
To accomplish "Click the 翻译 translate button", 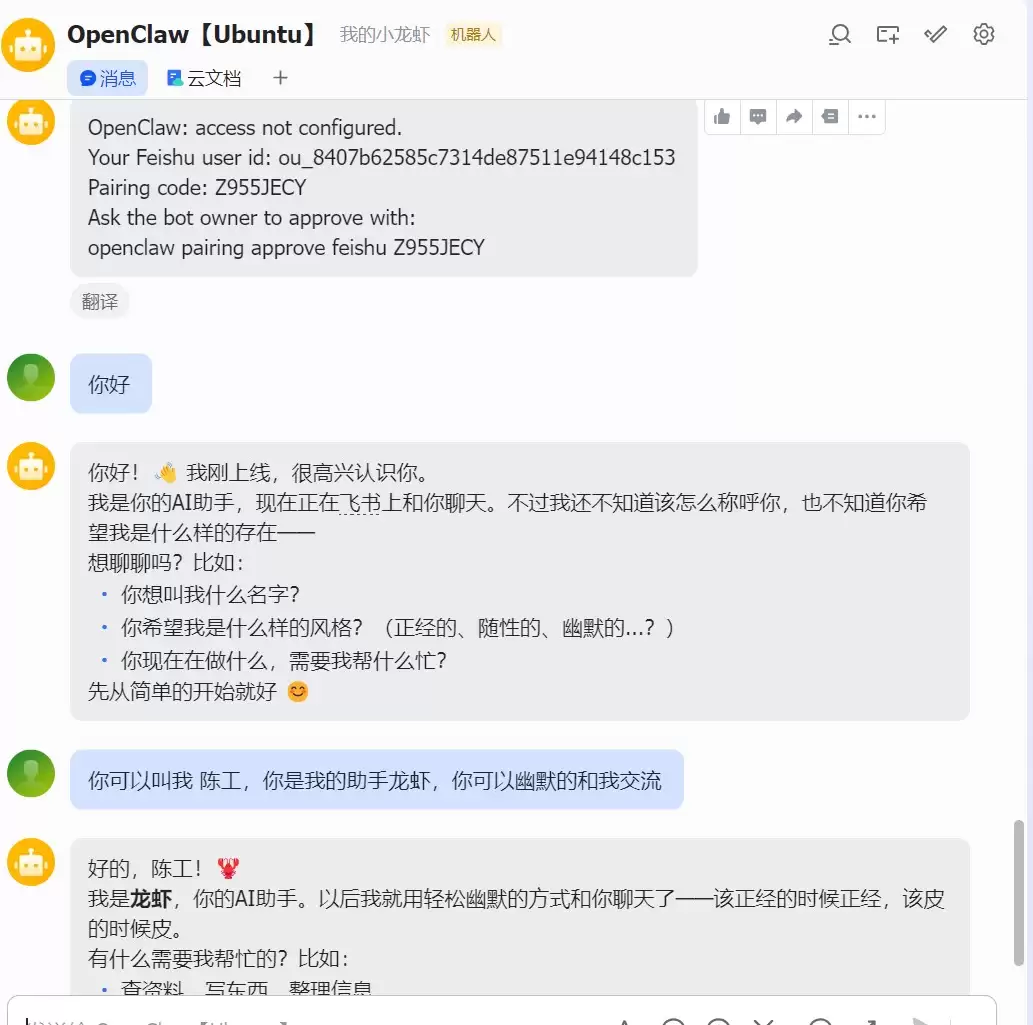I will (x=99, y=302).
